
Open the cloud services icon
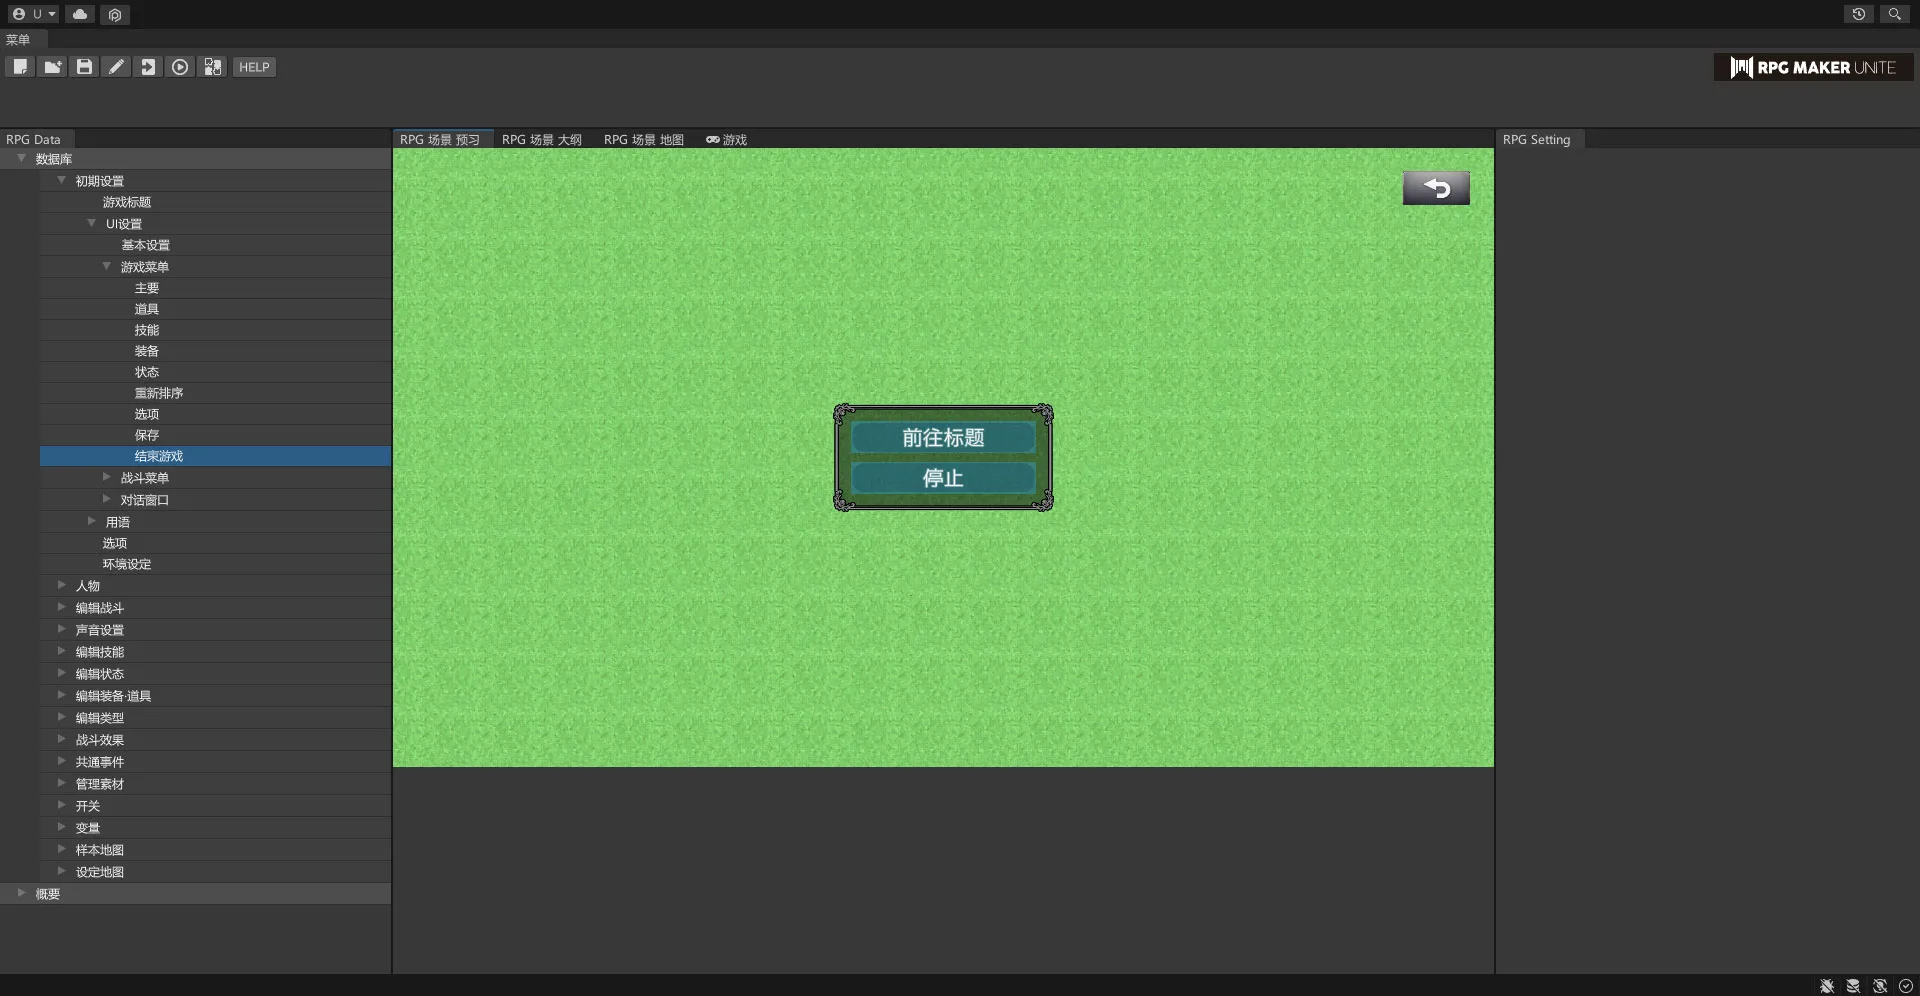(x=80, y=14)
